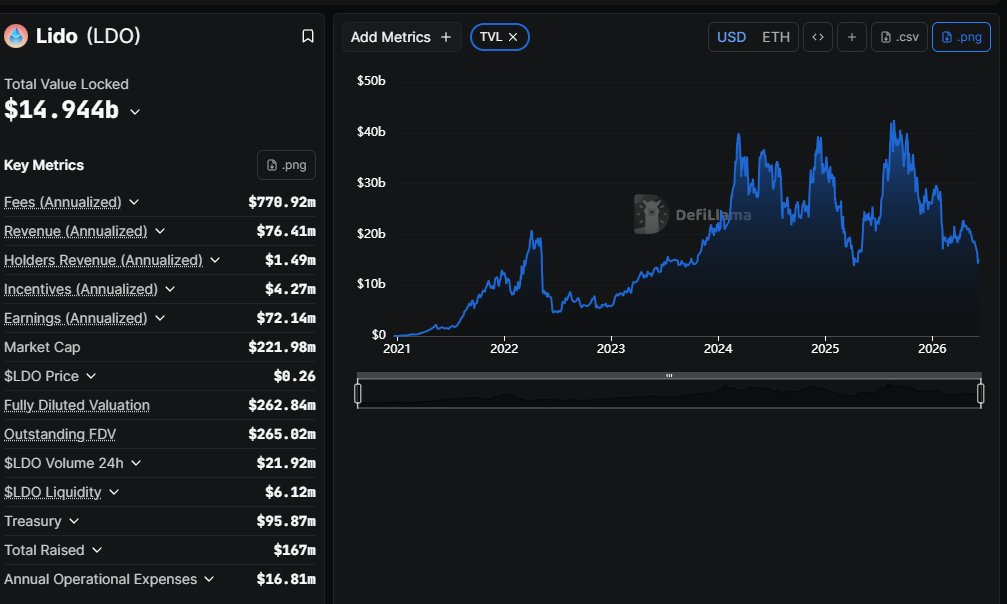Download chart image as .png
Viewport: 1007px width, 604px height.
961,37
